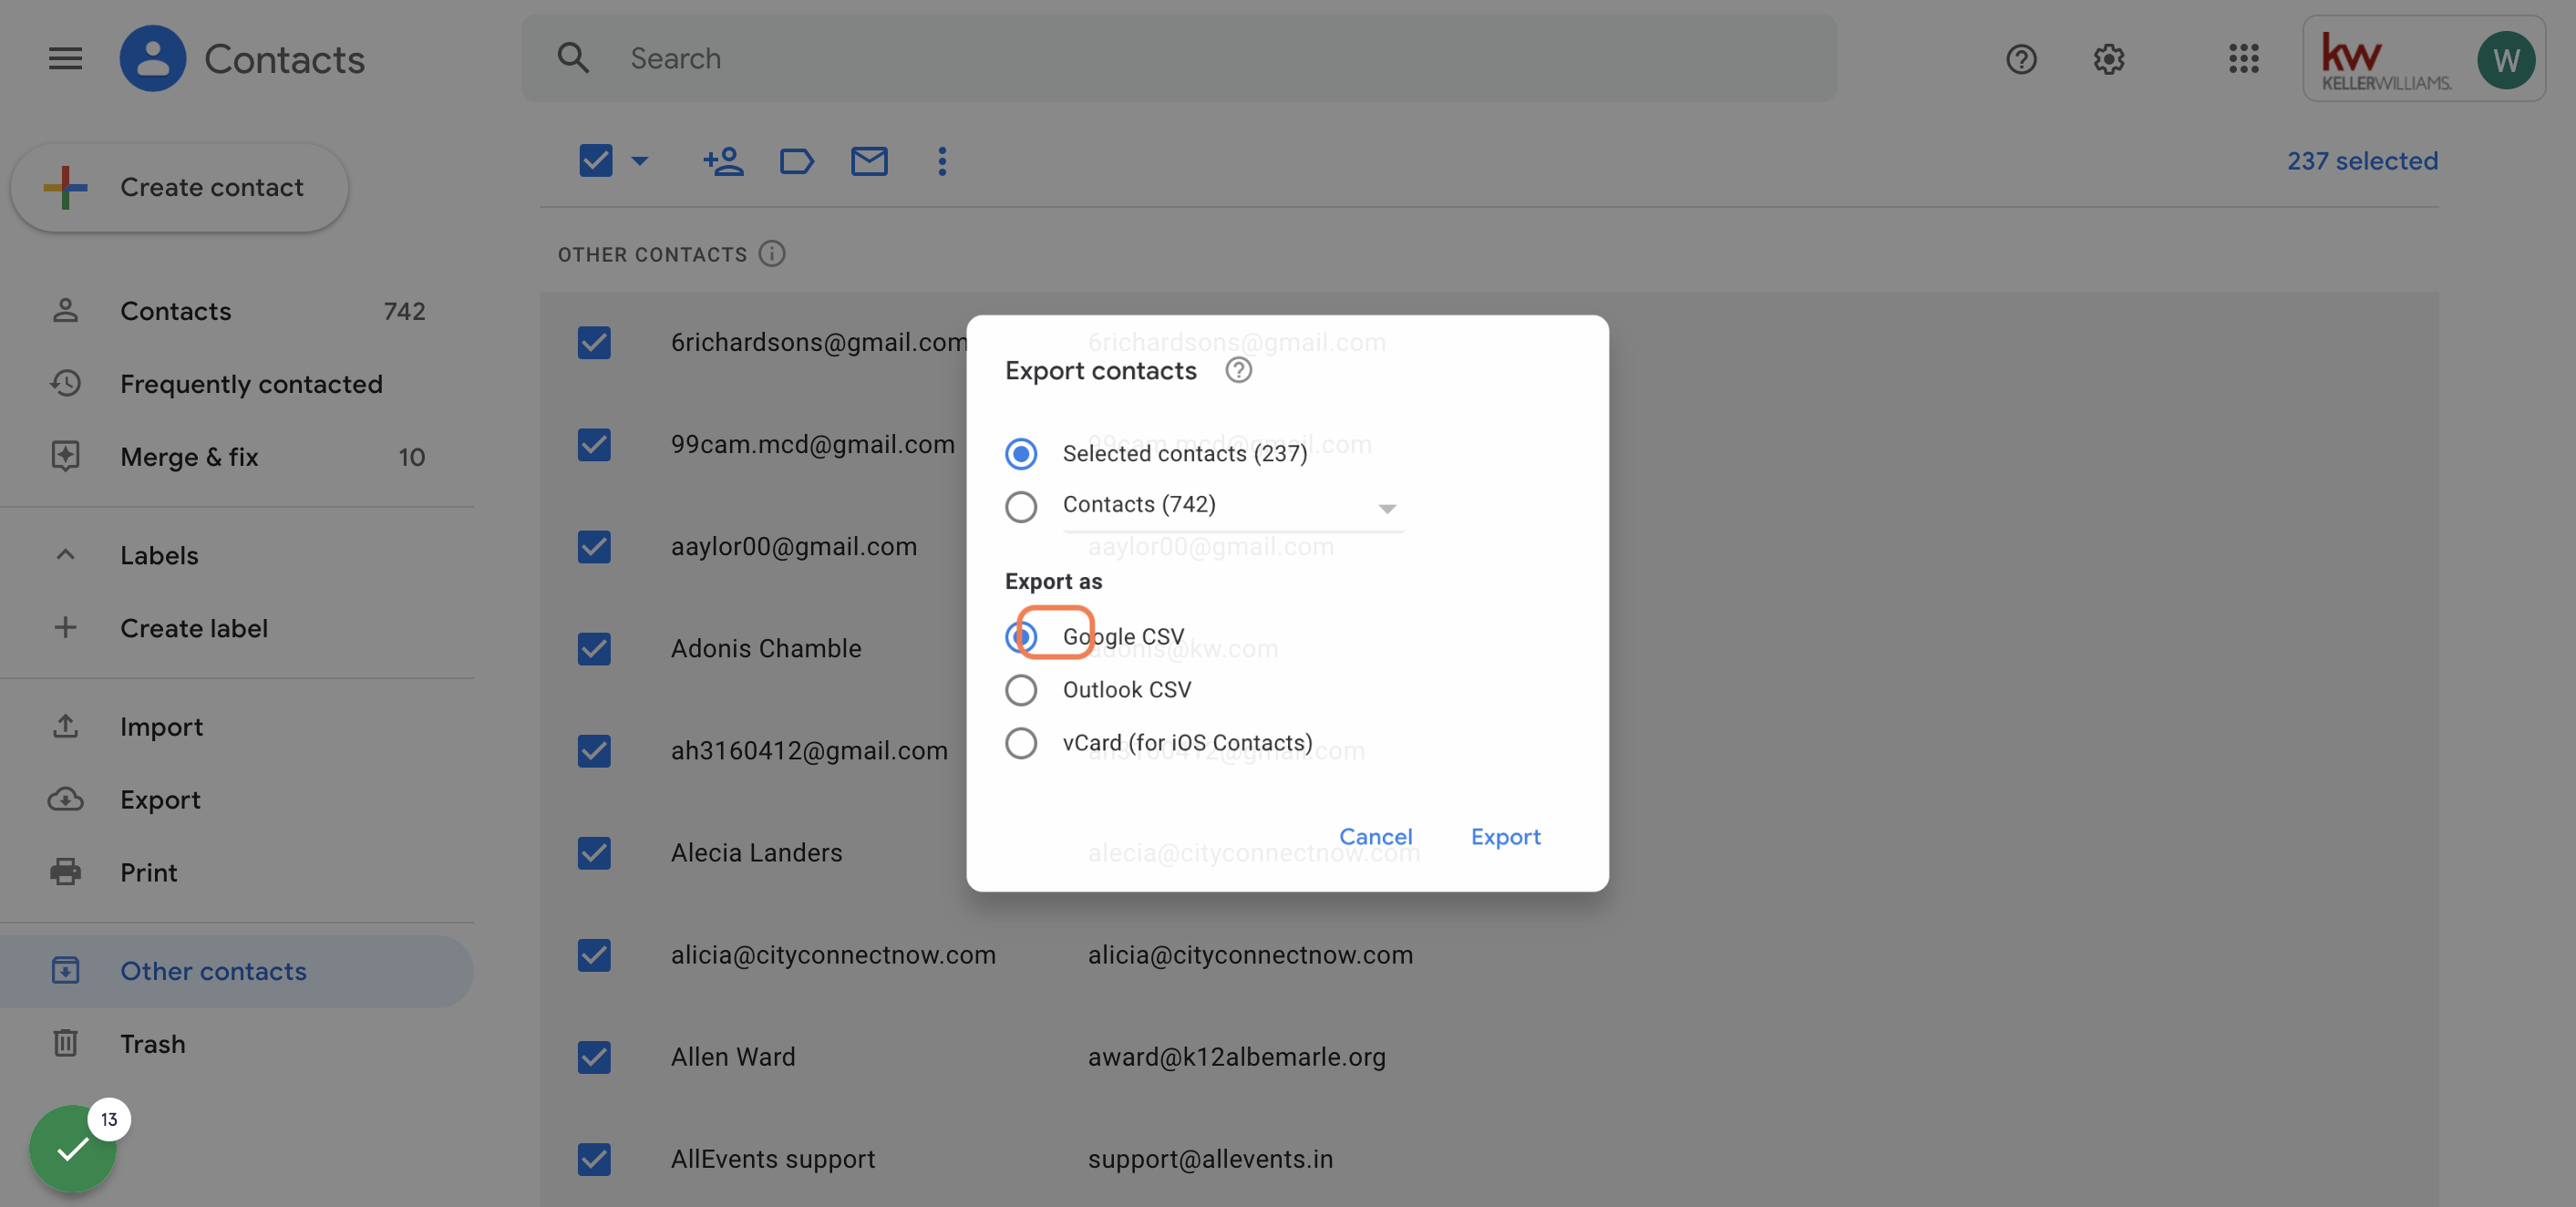Choose the Google CSV export option
The width and height of the screenshot is (2576, 1207).
click(1020, 636)
